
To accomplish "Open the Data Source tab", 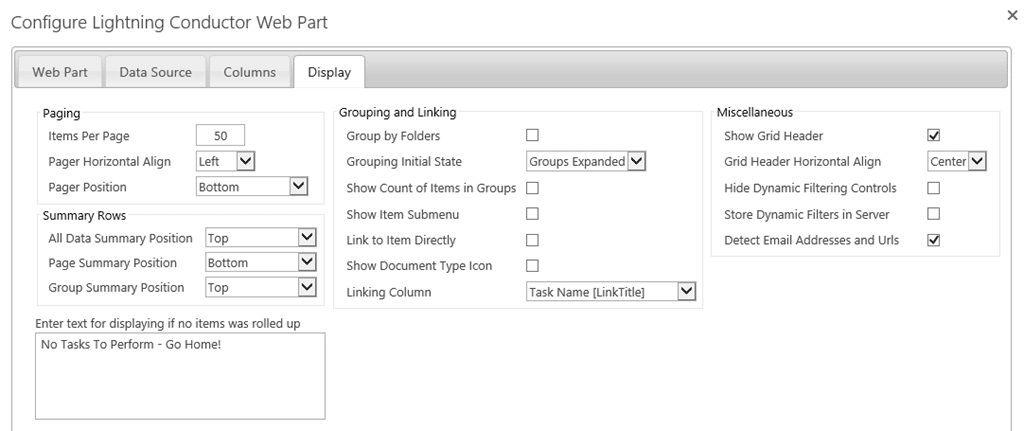I will point(155,72).
